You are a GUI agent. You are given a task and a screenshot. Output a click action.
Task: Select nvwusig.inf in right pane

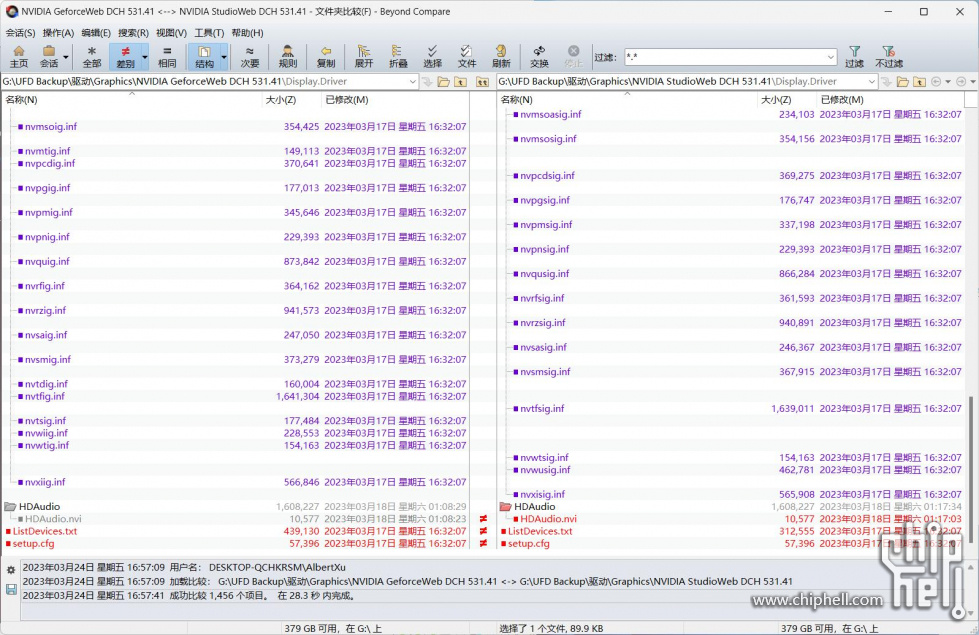click(x=545, y=470)
